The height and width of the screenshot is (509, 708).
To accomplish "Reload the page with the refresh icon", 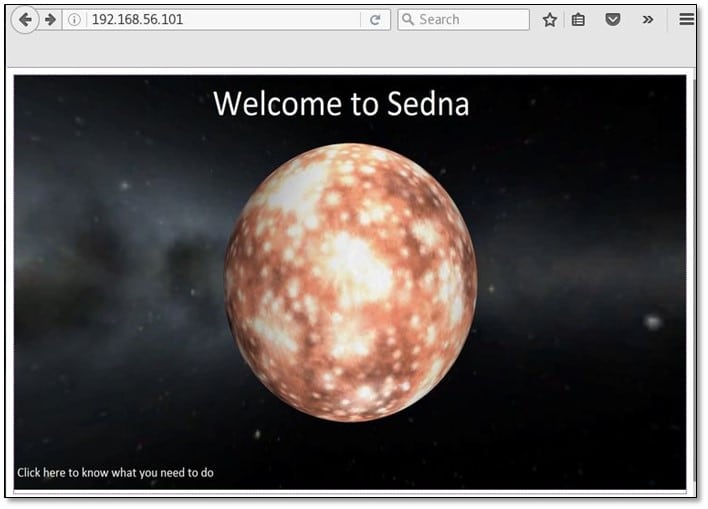I will 375,20.
